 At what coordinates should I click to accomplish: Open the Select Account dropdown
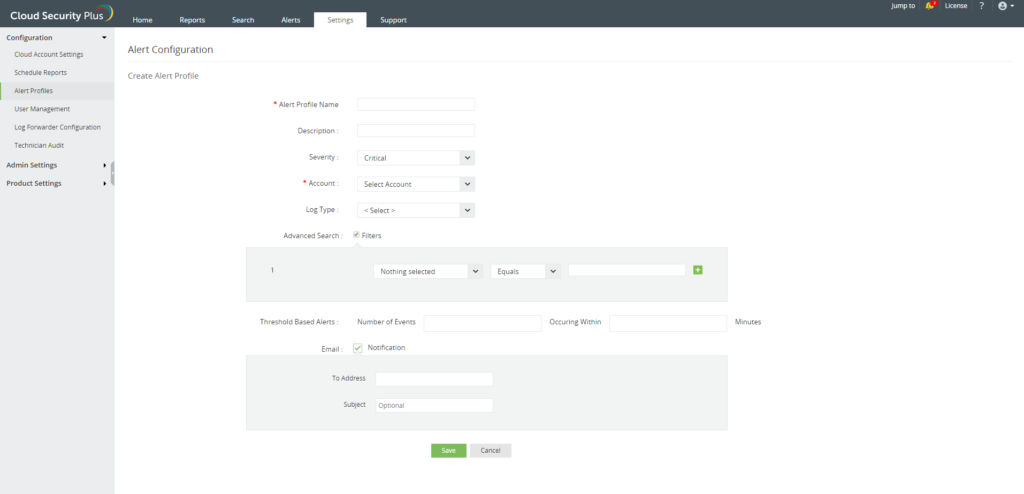(x=415, y=184)
